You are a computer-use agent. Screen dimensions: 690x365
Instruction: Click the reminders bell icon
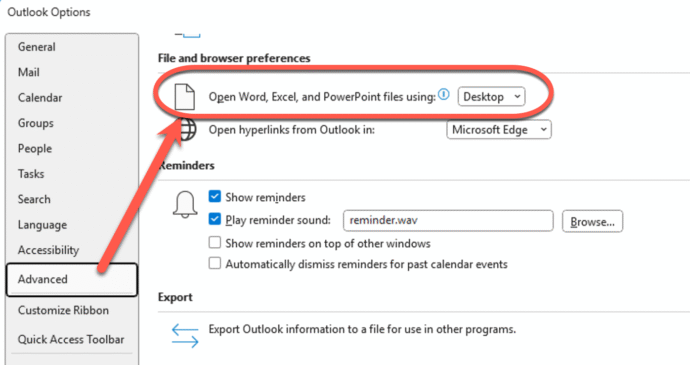pos(185,204)
